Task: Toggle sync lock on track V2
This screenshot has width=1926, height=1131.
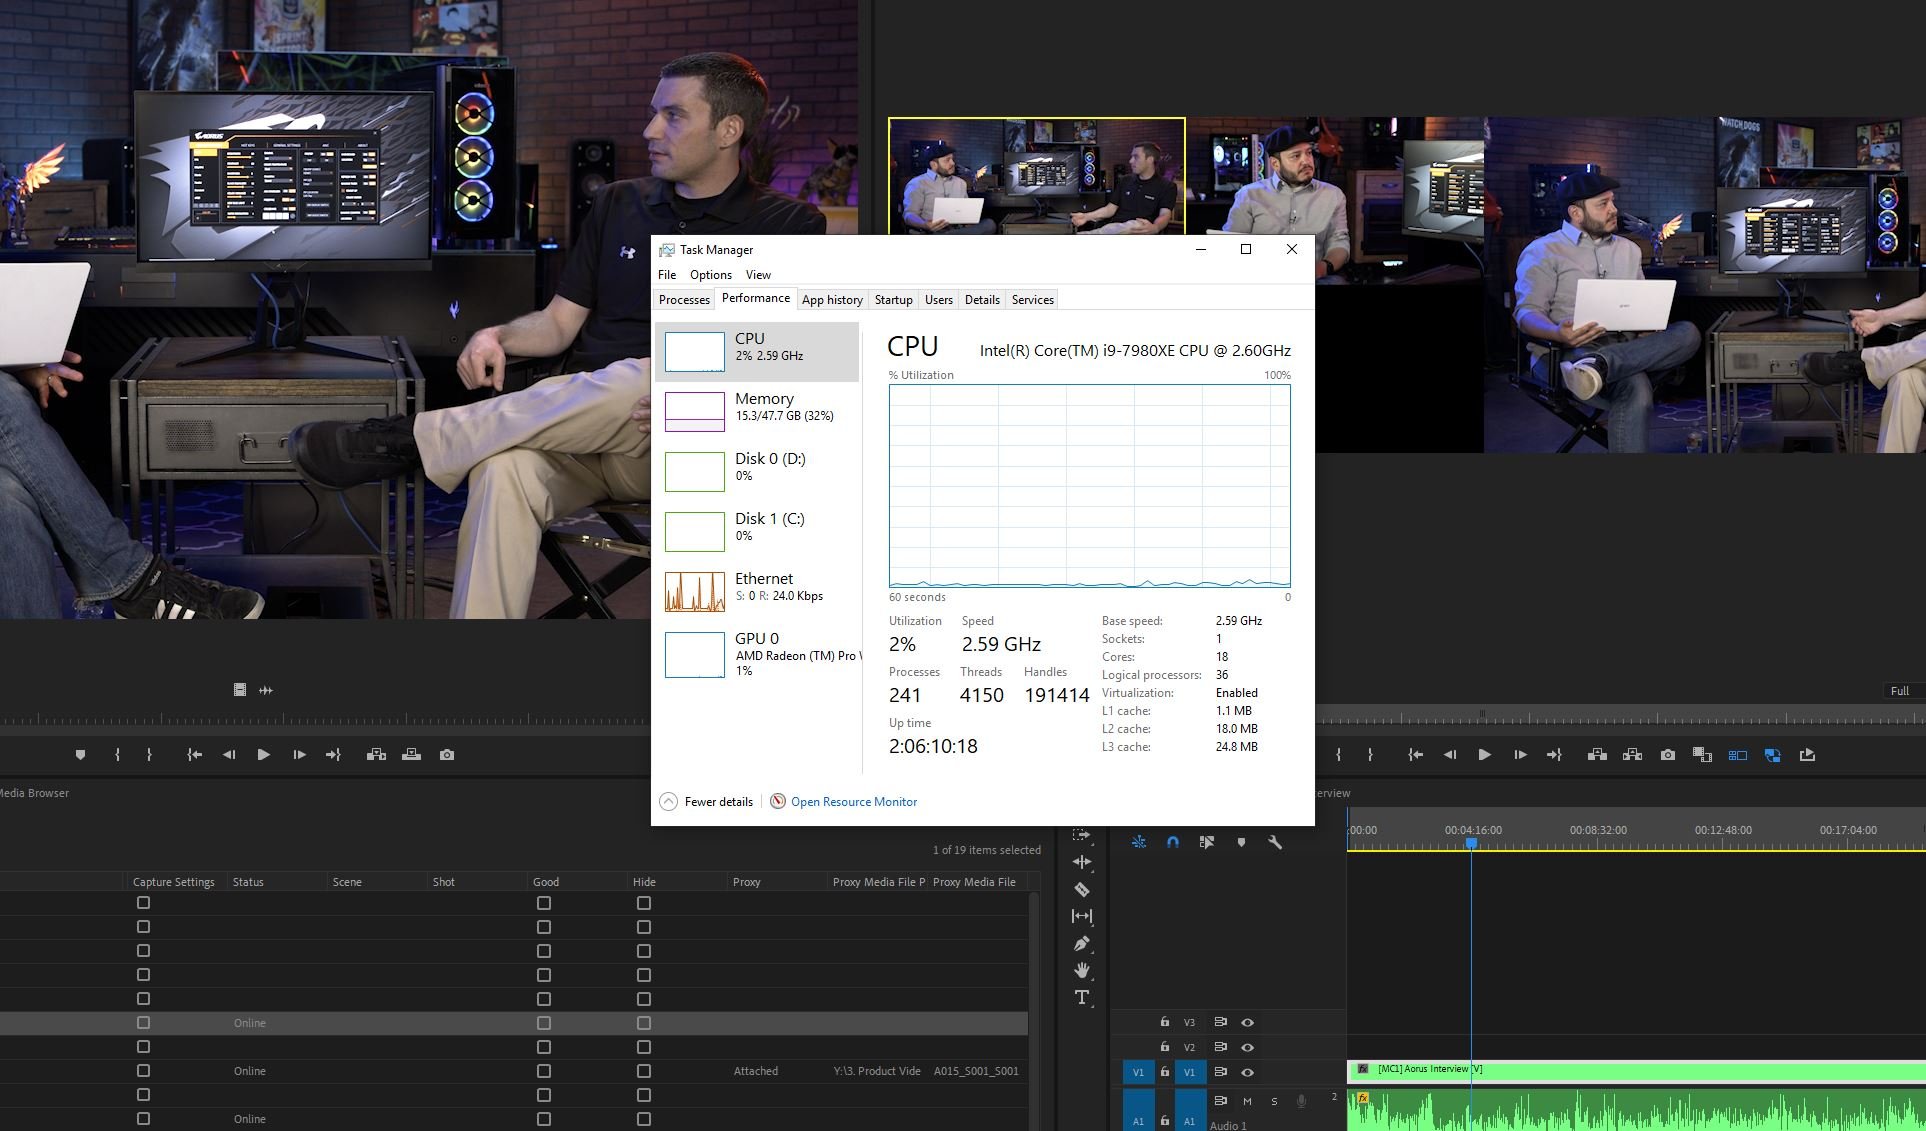Action: tap(1220, 1047)
